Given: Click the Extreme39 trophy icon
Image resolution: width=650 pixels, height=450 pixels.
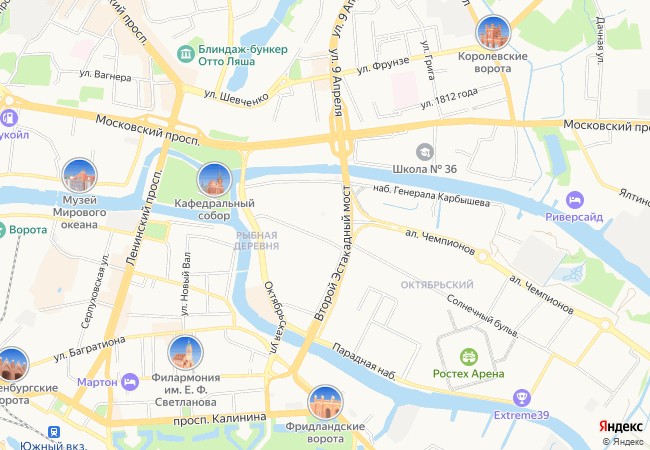Looking at the screenshot, I should coord(521,398).
